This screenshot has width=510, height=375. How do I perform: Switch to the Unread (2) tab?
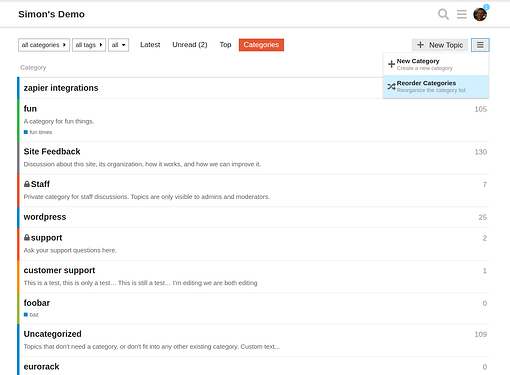click(190, 45)
